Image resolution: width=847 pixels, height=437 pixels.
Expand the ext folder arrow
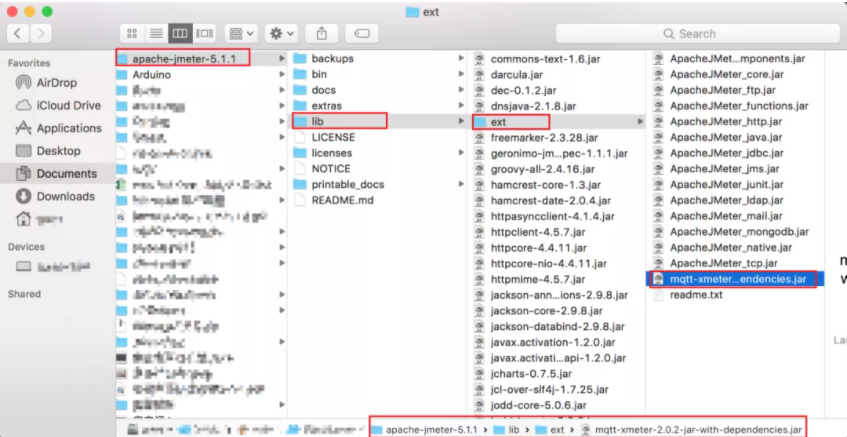click(x=640, y=122)
